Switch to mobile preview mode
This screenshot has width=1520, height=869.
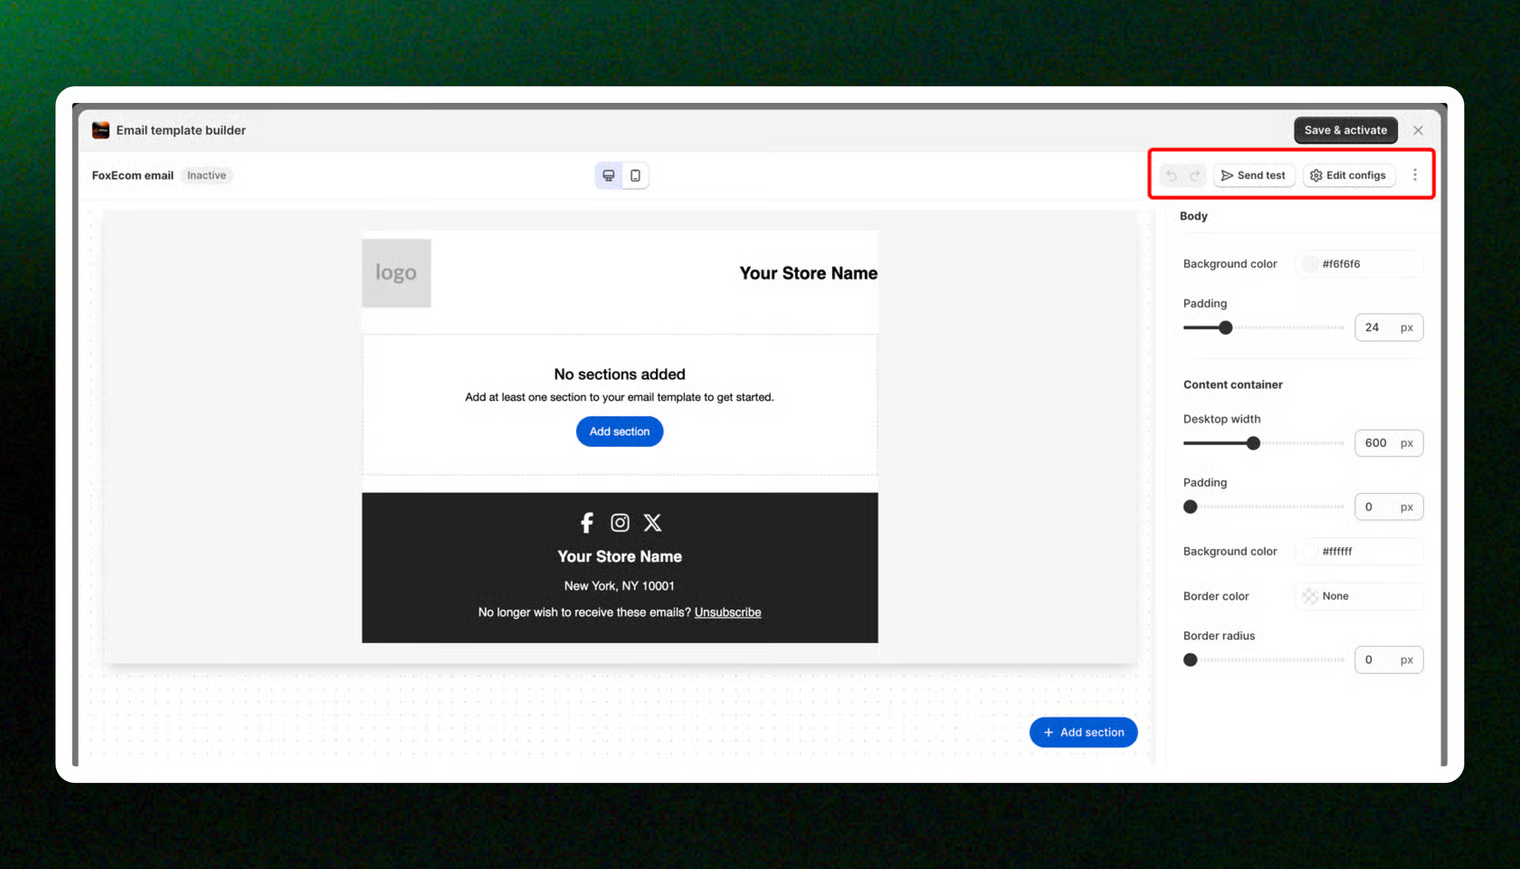pyautogui.click(x=635, y=176)
